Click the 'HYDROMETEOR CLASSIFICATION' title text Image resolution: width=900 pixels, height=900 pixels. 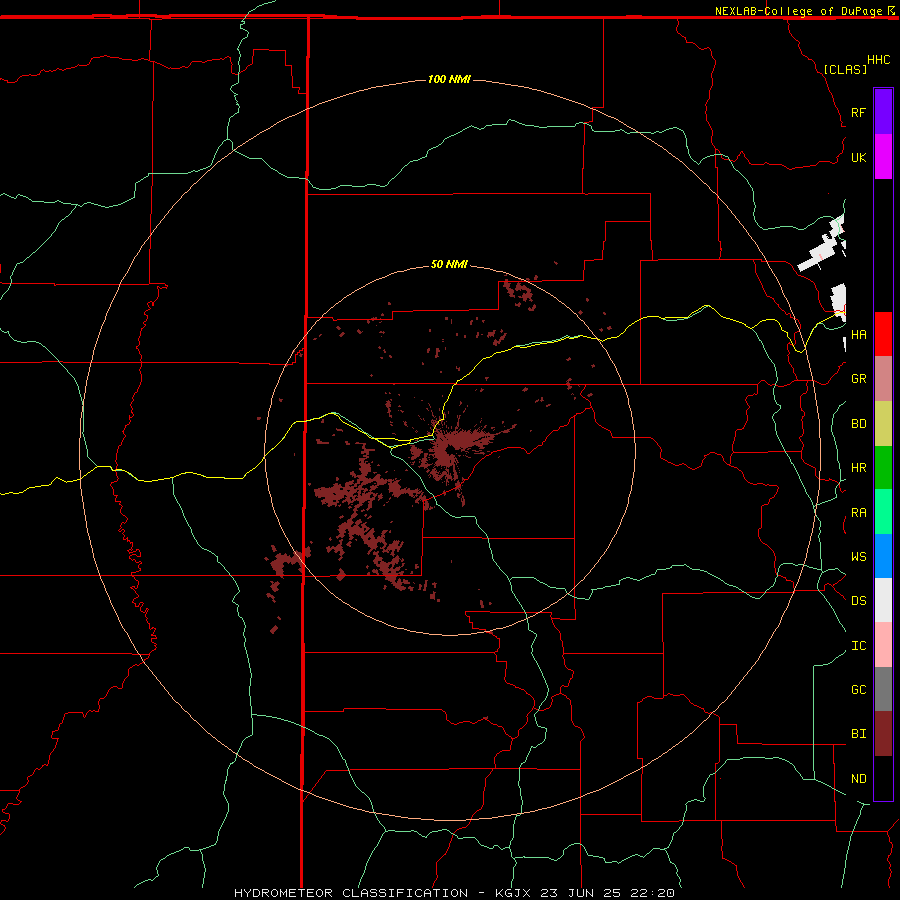click(x=351, y=893)
